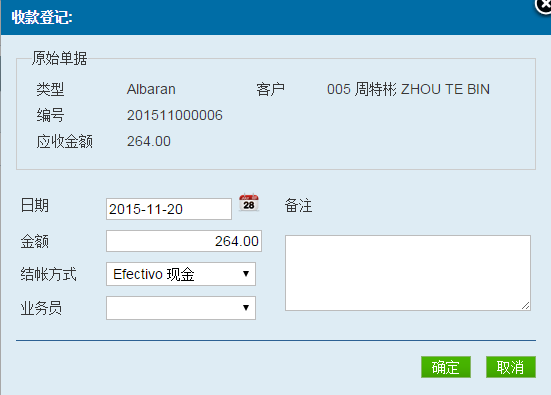551x395 pixels.
Task: Cancel with the 取消 button
Action: pos(511,367)
